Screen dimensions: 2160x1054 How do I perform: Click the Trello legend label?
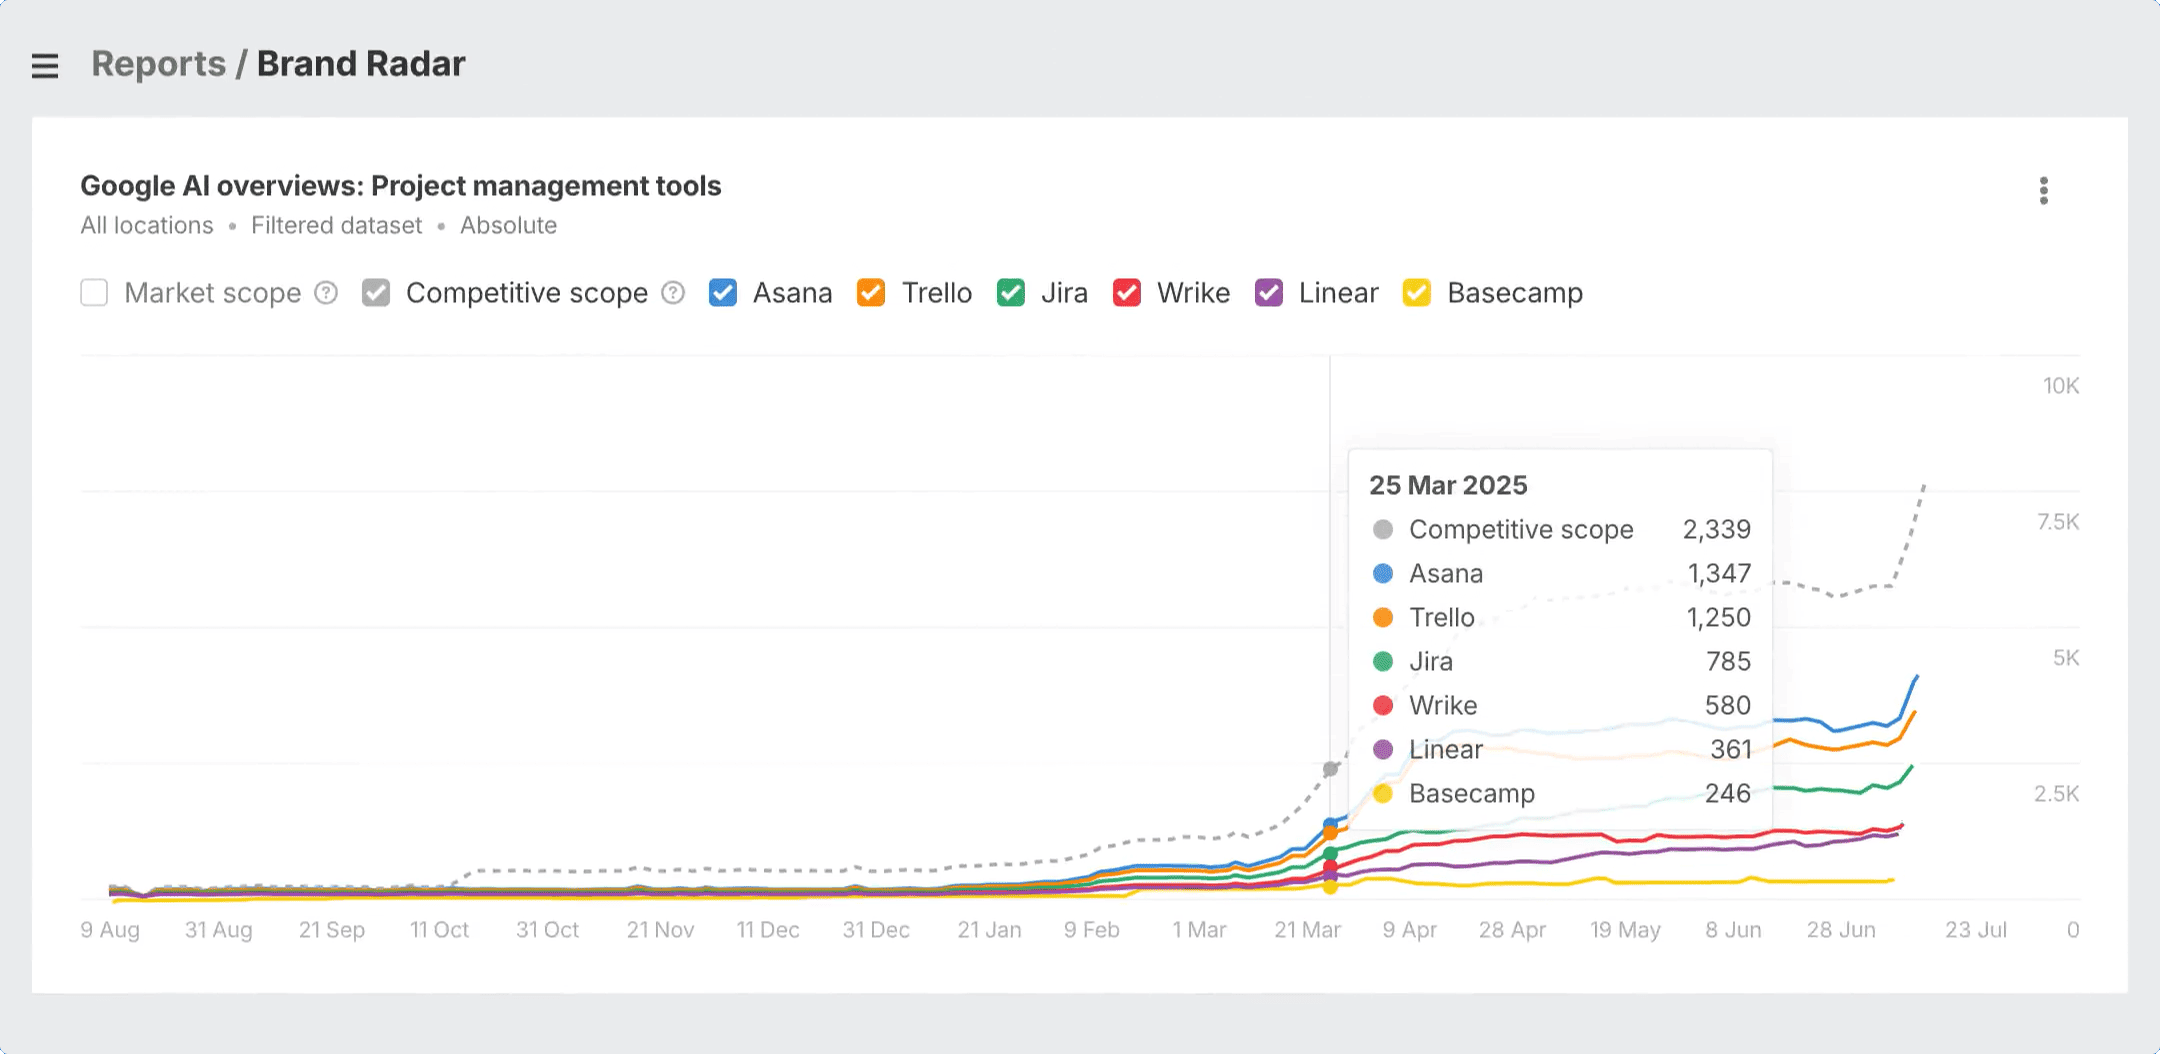pos(937,293)
